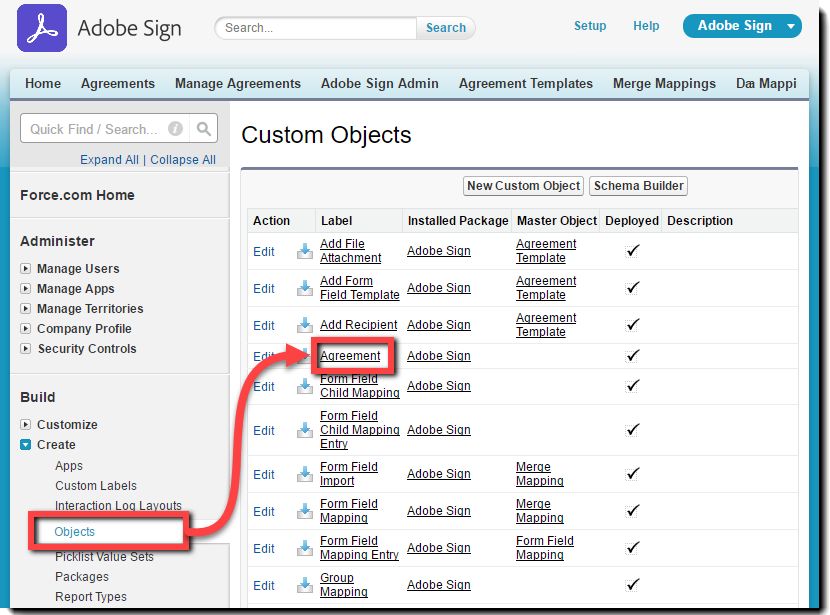Click download icon in Add Form Field Template row
Image resolution: width=830 pixels, height=615 pixels.
[304, 288]
